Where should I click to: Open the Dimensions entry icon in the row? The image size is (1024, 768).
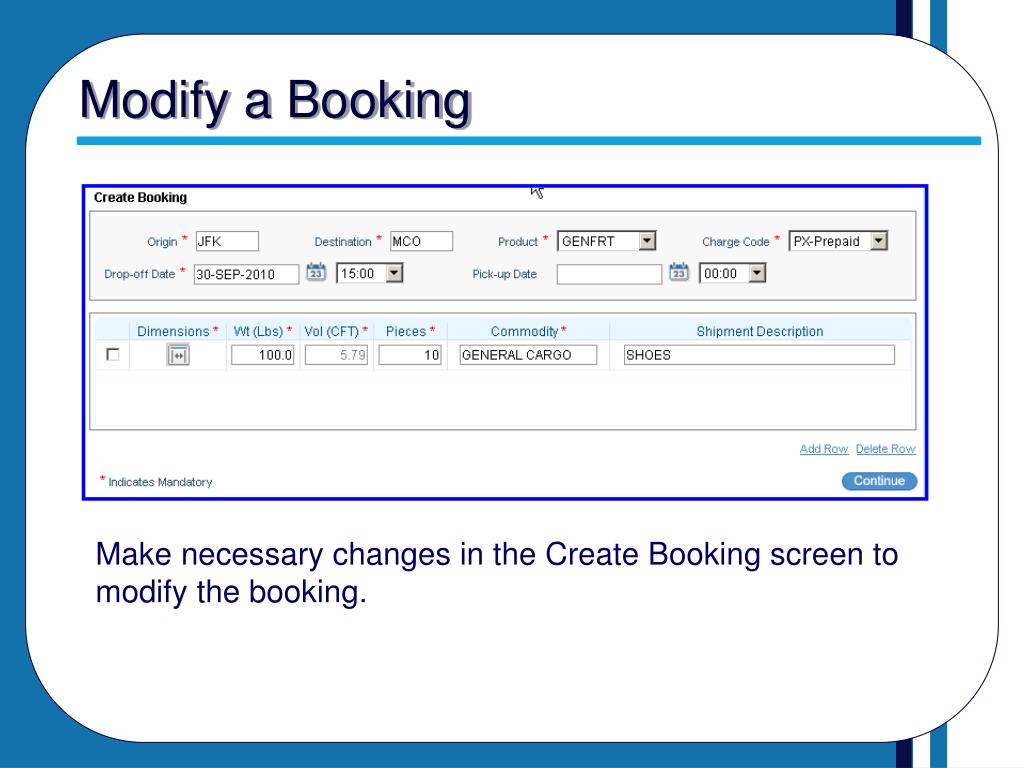point(178,355)
